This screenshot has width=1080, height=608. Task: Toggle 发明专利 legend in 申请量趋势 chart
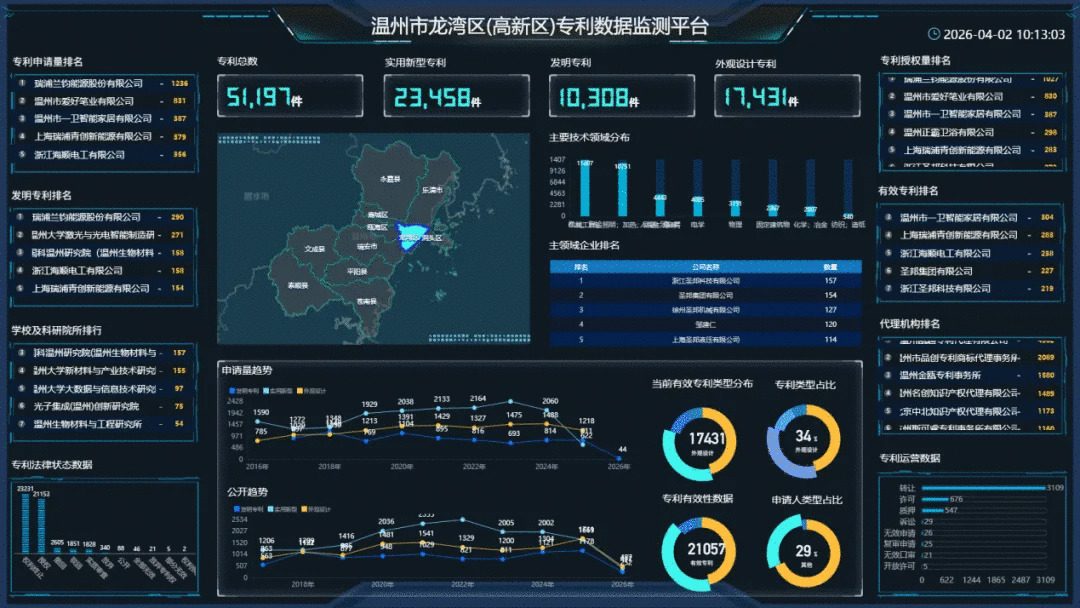244,390
